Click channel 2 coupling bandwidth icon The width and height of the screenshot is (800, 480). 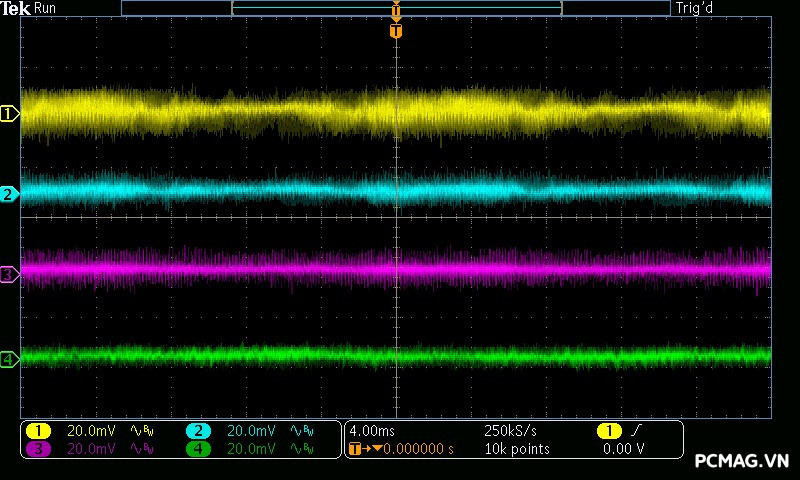[301, 431]
